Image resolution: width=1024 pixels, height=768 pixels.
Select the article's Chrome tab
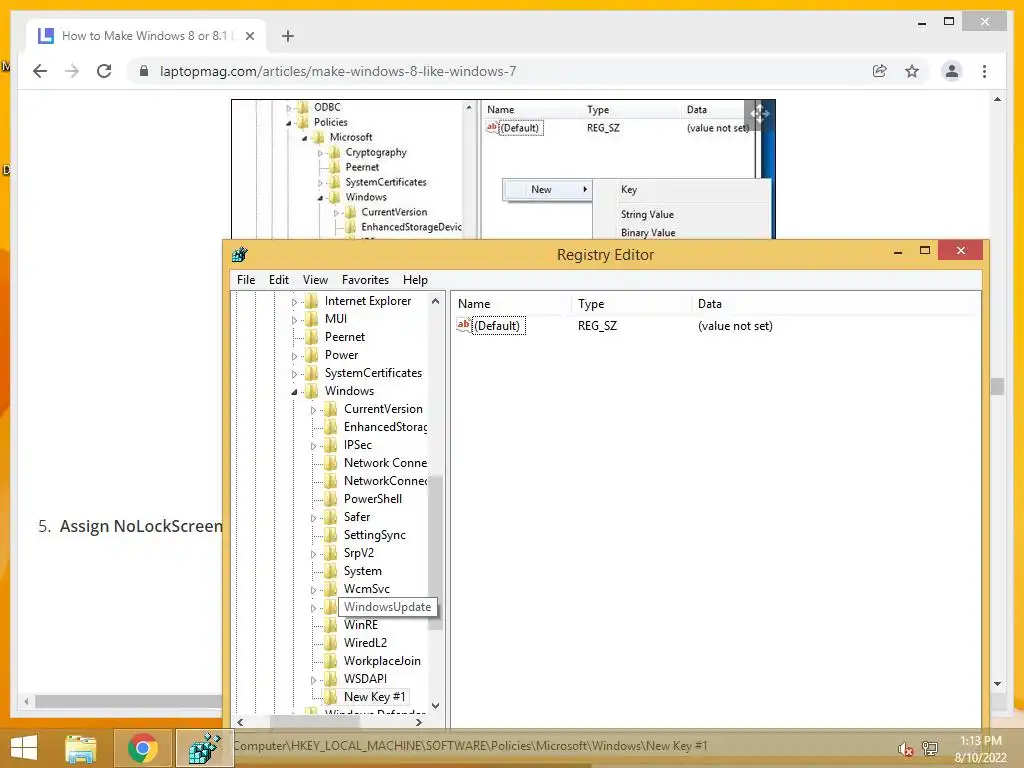pos(146,36)
